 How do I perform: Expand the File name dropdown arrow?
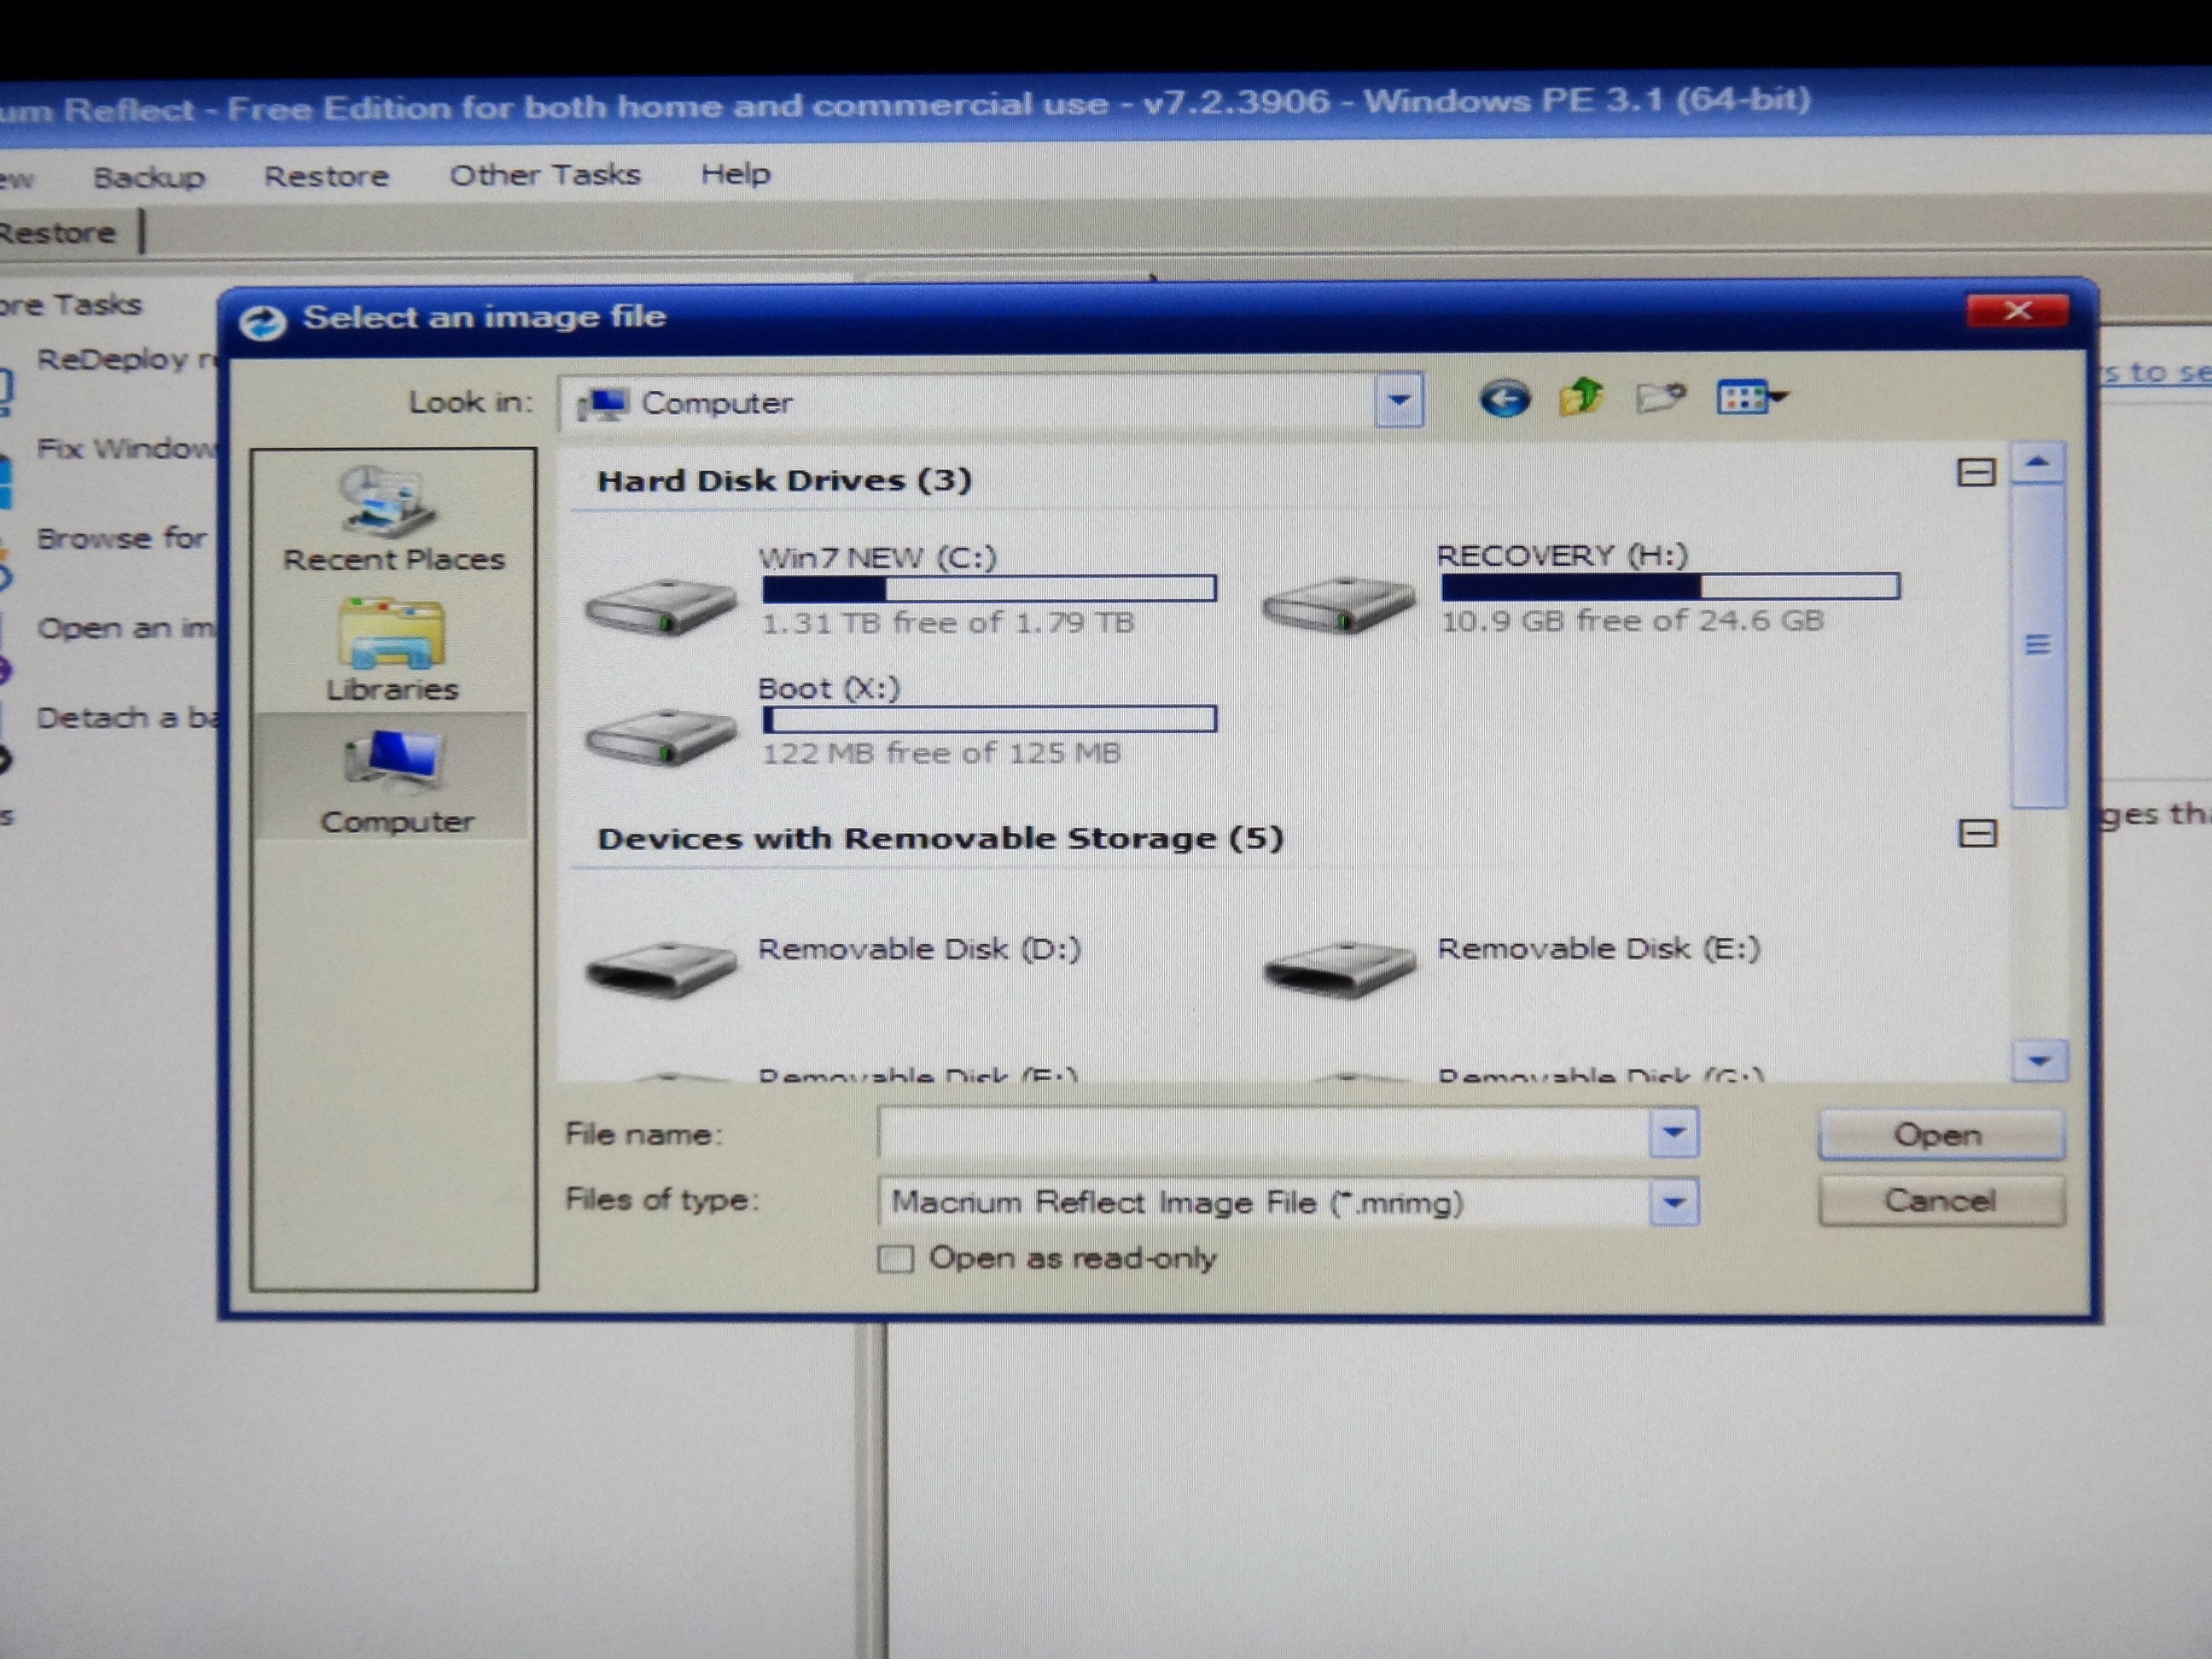[x=1674, y=1133]
